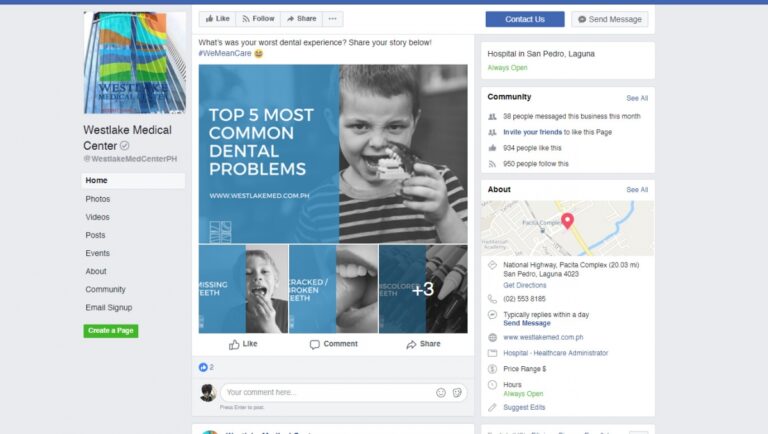Click the sticker icon in comment box
Image resolution: width=768 pixels, height=434 pixels.
(x=457, y=393)
